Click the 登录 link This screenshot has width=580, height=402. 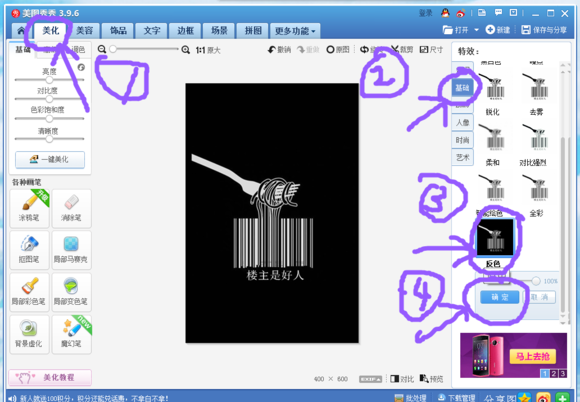coord(425,13)
